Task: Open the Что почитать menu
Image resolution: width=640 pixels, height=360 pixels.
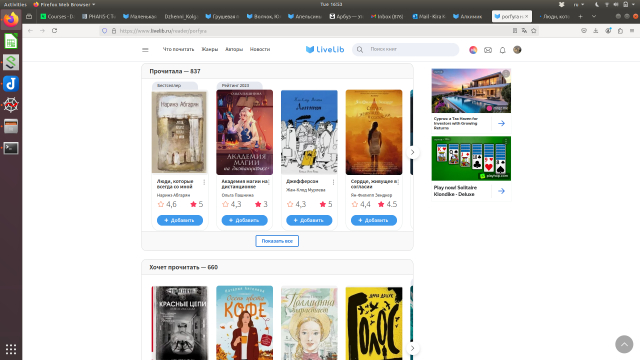Action: (178, 49)
